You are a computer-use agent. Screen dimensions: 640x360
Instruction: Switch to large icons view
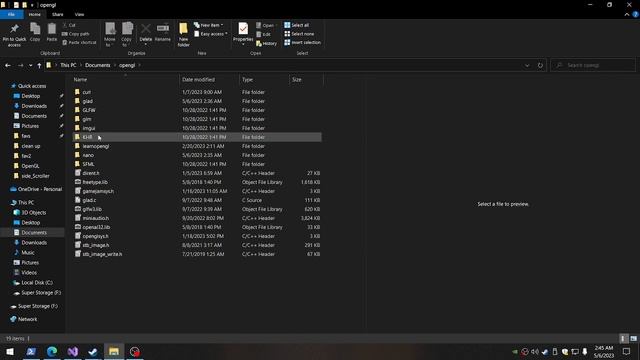(633, 338)
